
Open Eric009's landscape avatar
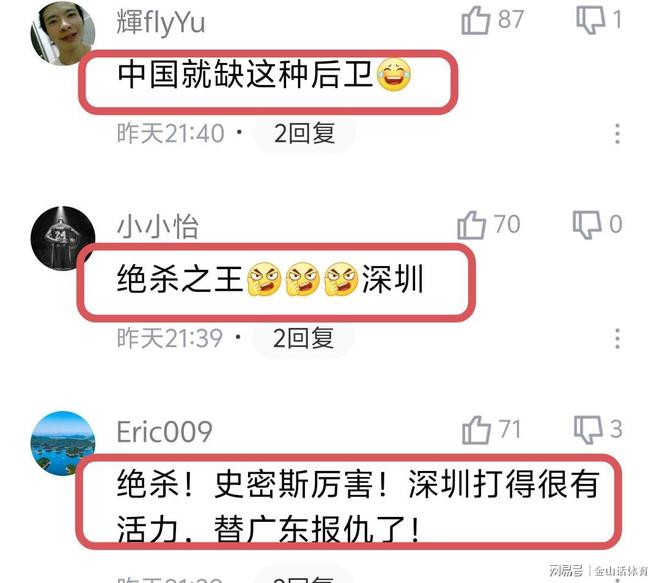pos(63,443)
